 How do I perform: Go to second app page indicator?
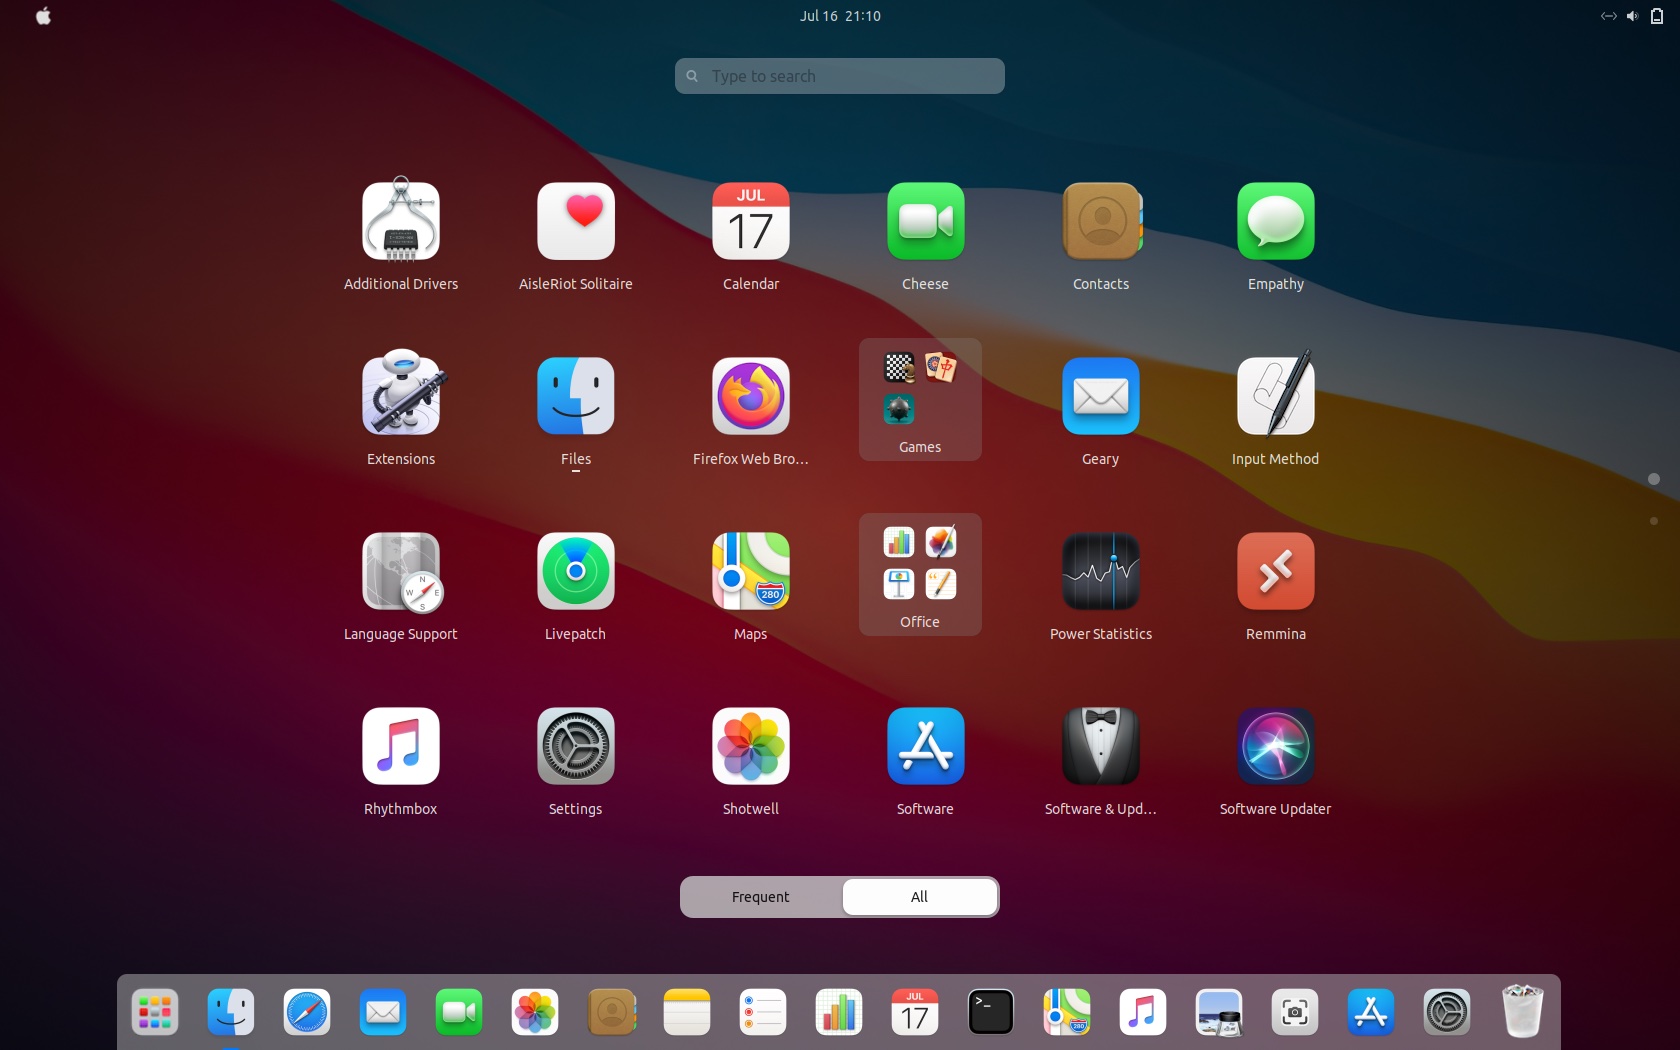click(x=1654, y=521)
